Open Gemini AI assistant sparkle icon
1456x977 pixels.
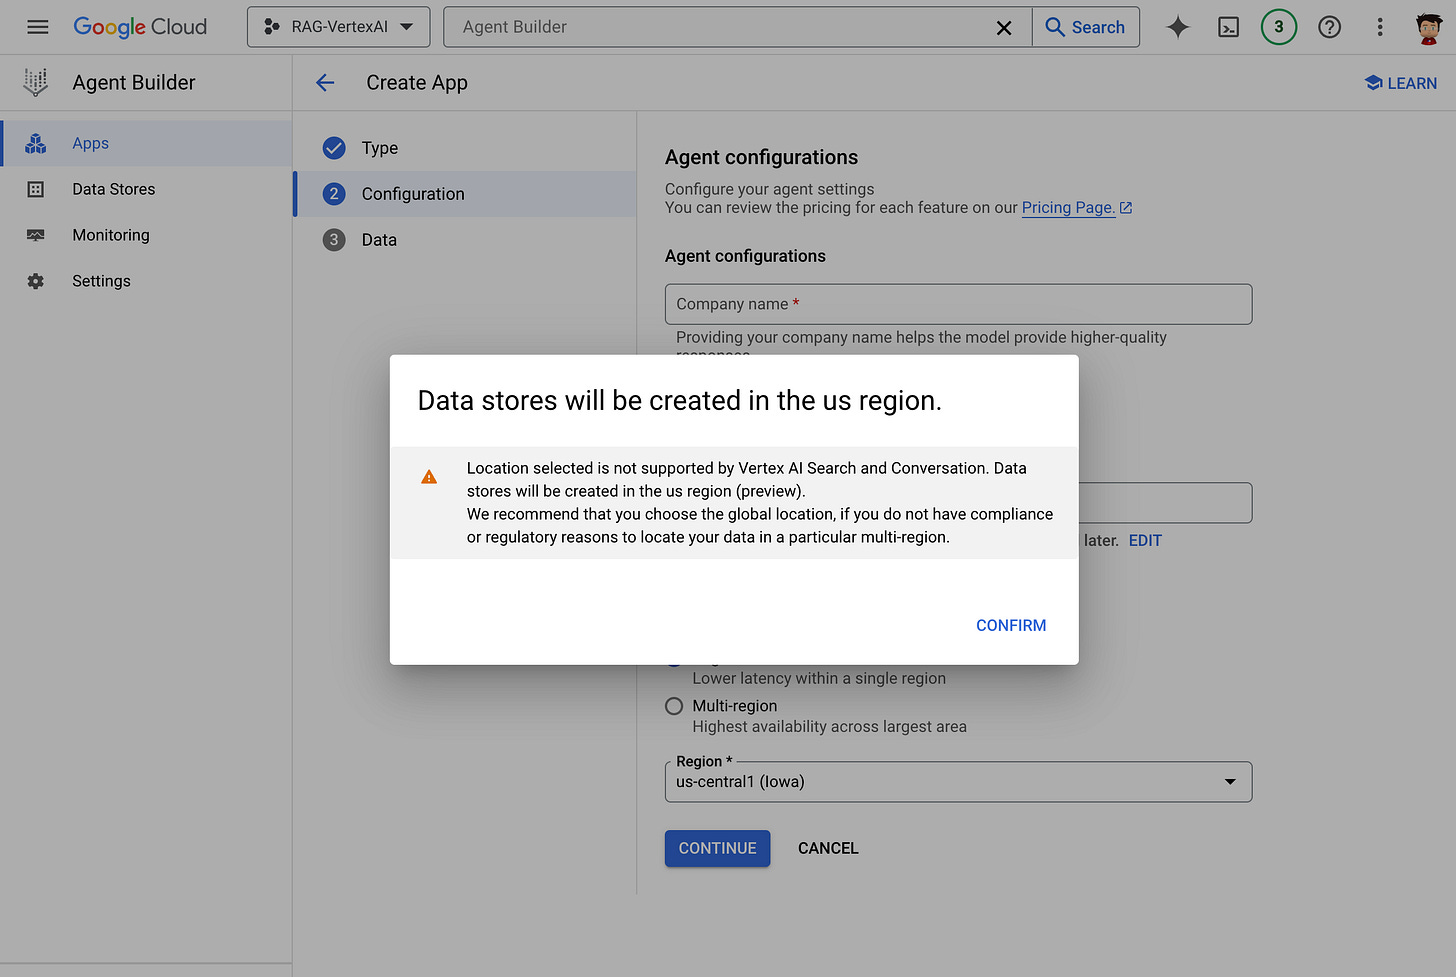point(1178,27)
